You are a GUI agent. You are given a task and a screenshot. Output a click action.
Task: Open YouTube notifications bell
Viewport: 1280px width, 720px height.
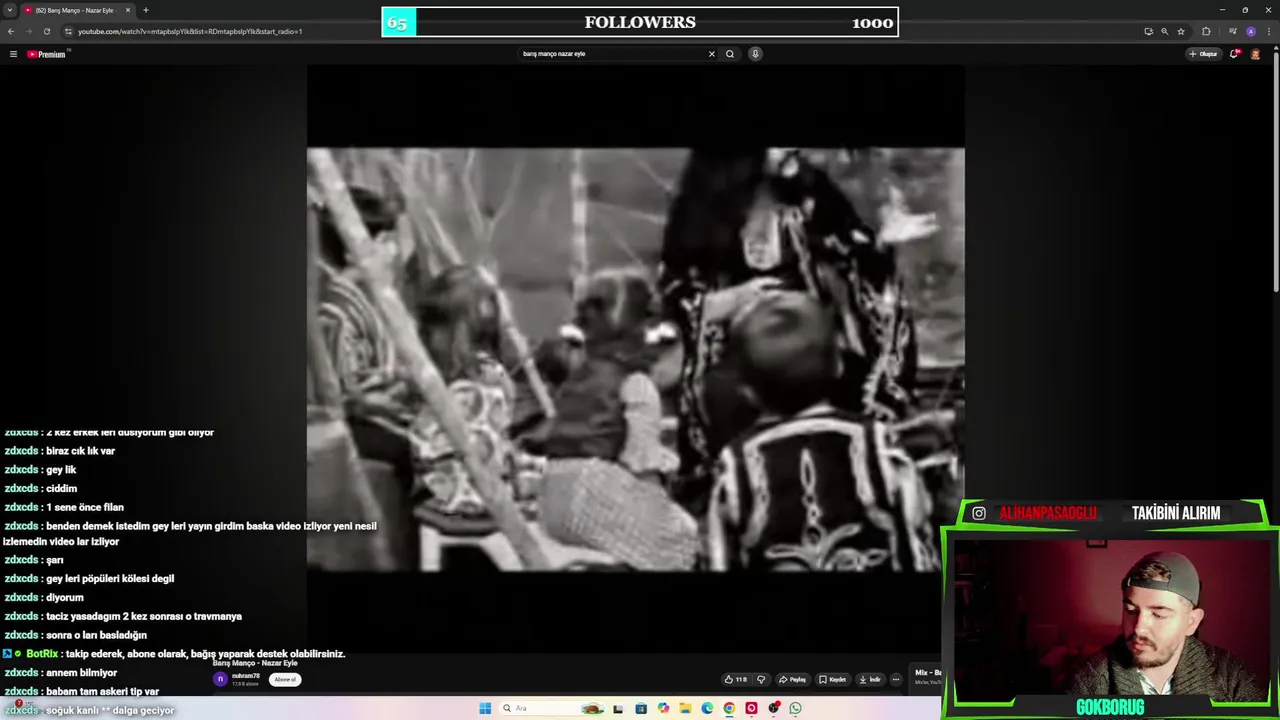click(1234, 54)
